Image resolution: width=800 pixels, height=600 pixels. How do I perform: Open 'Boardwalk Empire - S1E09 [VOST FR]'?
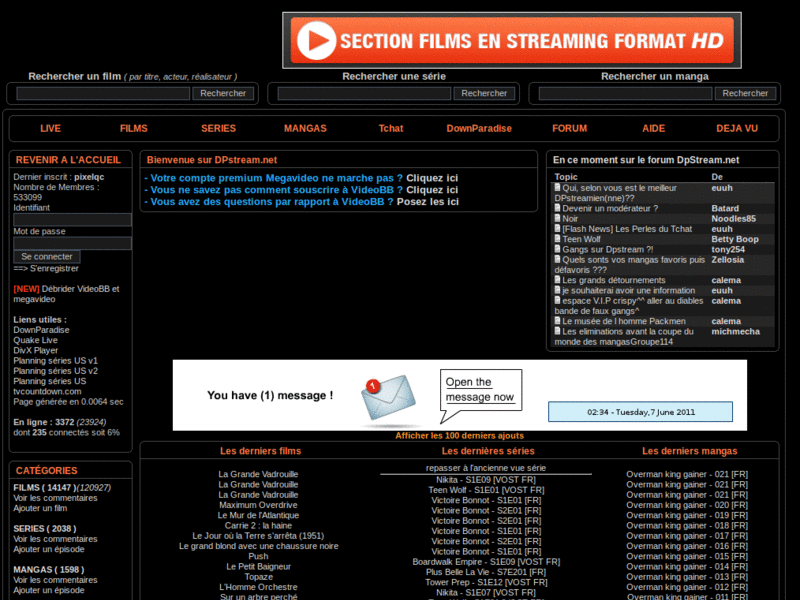click(486, 562)
